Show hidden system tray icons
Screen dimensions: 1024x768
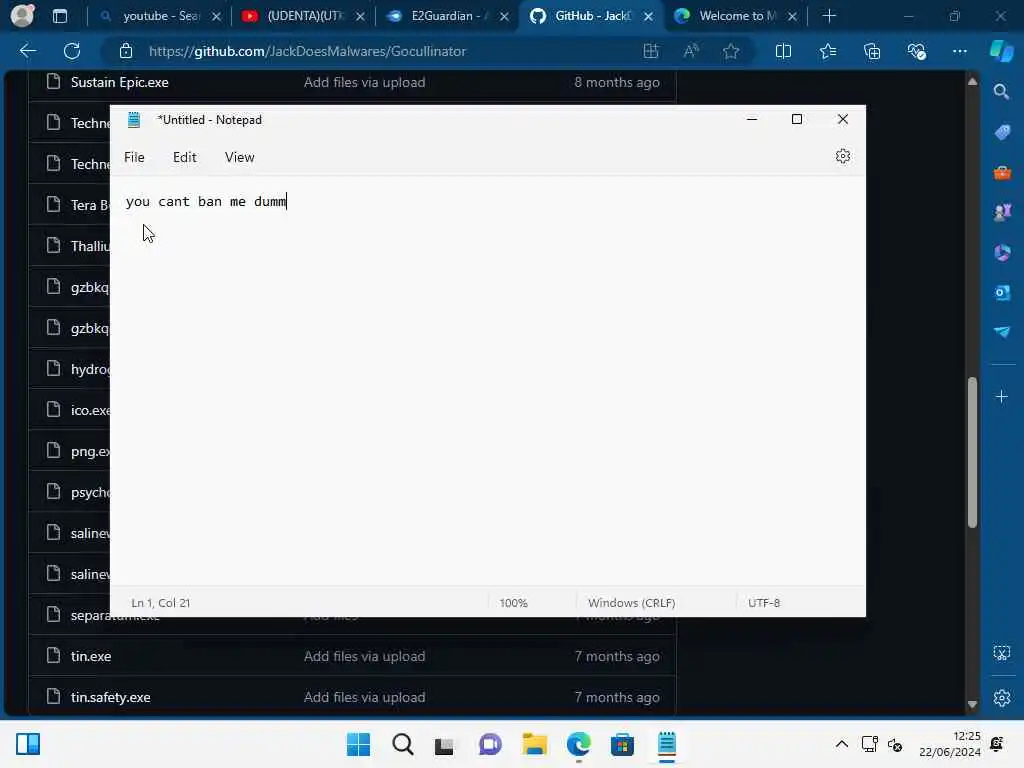[x=841, y=744]
